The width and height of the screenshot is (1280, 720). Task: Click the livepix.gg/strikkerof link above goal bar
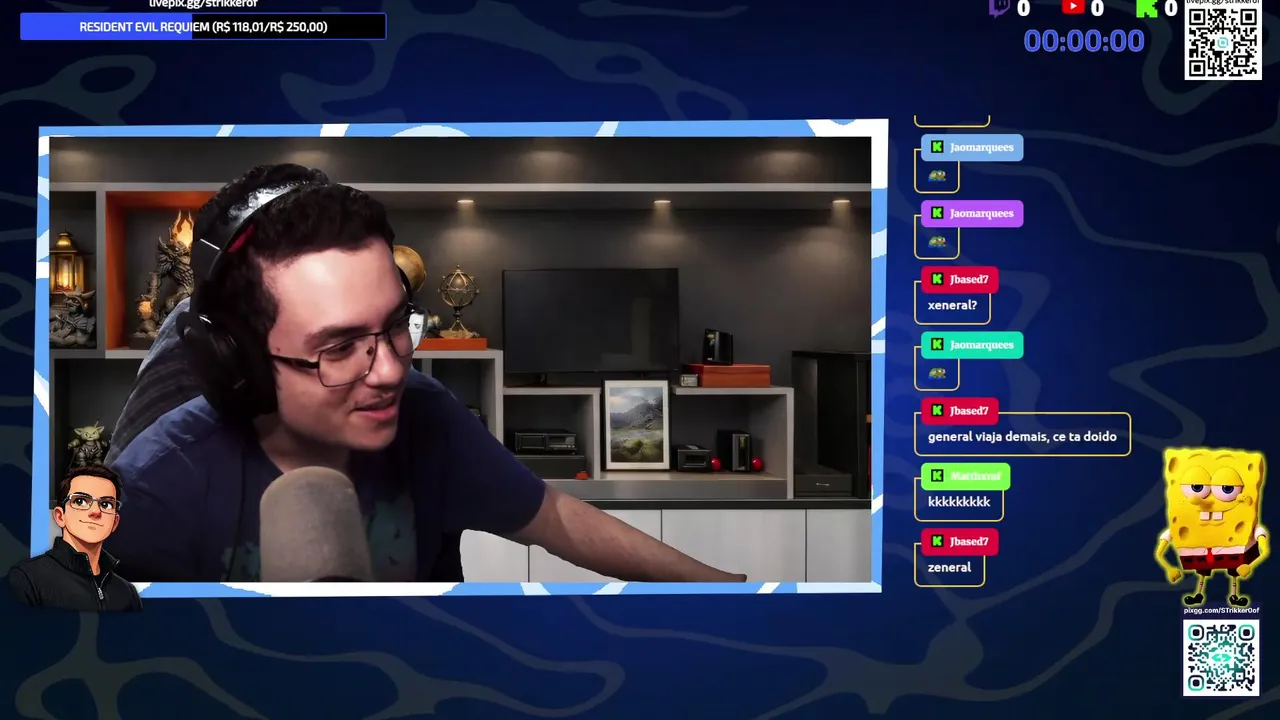point(203,4)
